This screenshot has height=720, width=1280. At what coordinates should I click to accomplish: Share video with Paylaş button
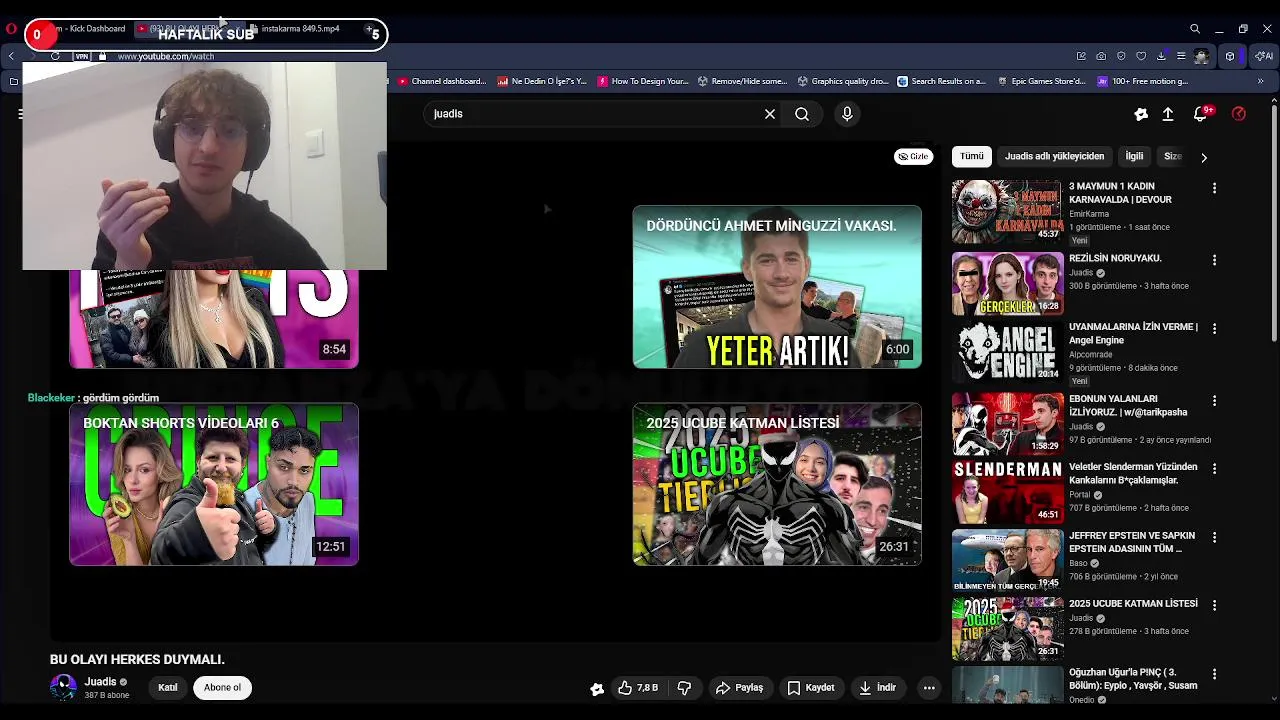[739, 688]
